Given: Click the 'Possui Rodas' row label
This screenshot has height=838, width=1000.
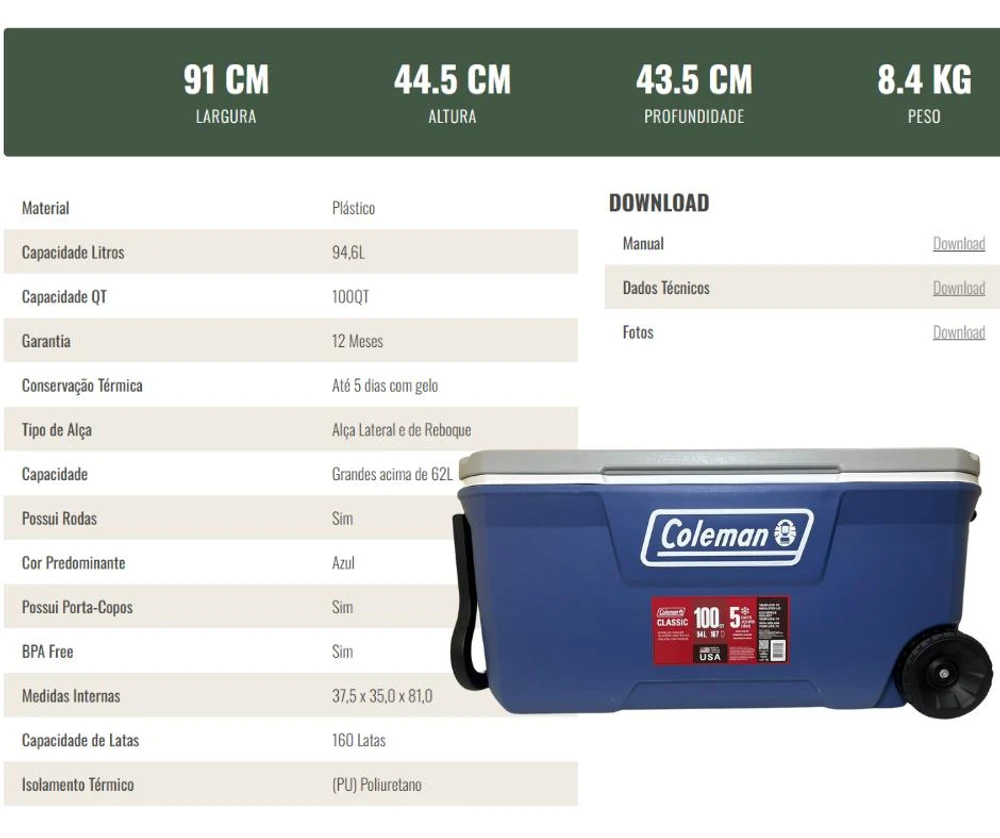Looking at the screenshot, I should [x=59, y=518].
